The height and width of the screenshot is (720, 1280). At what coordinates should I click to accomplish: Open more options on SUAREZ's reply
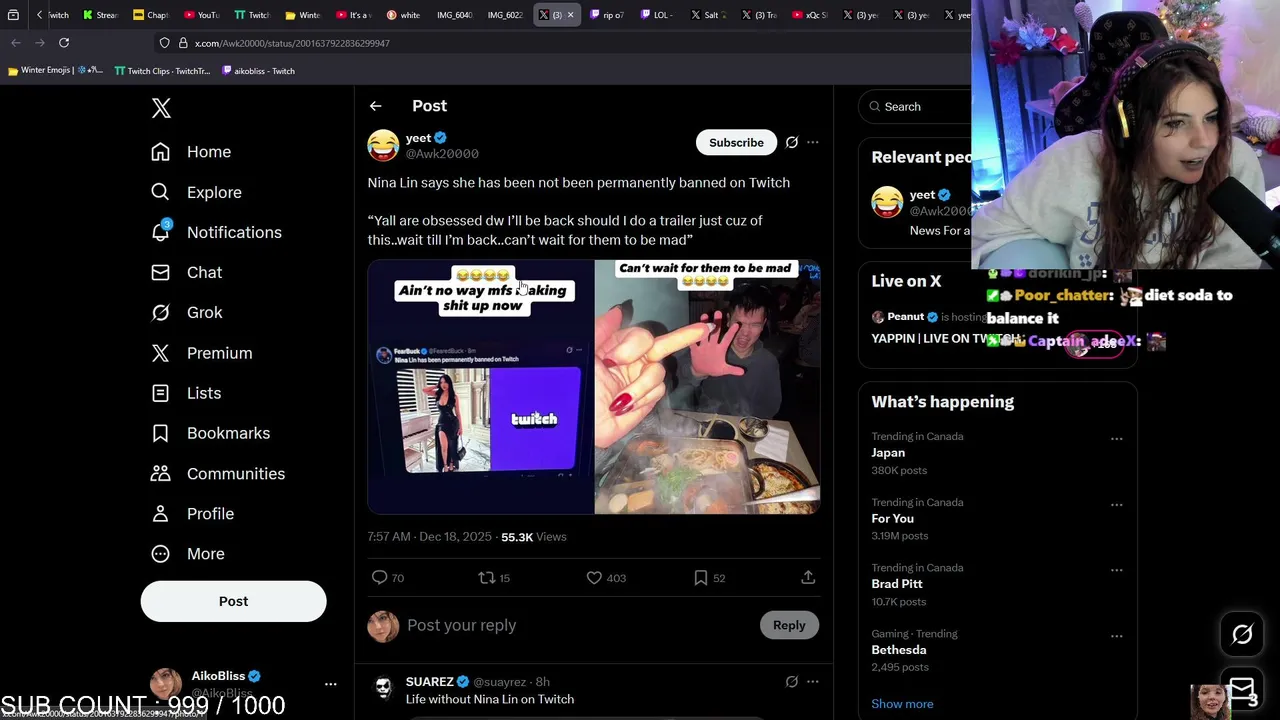[x=812, y=682]
